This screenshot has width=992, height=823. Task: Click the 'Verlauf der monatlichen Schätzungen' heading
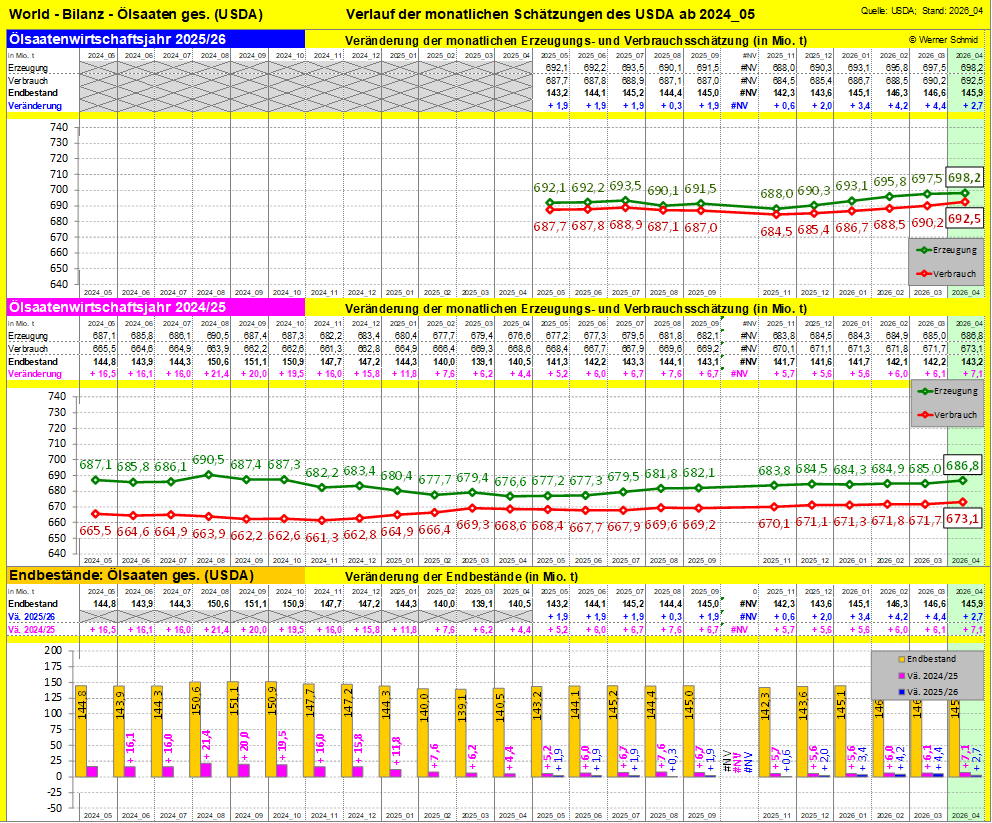pyautogui.click(x=550, y=14)
